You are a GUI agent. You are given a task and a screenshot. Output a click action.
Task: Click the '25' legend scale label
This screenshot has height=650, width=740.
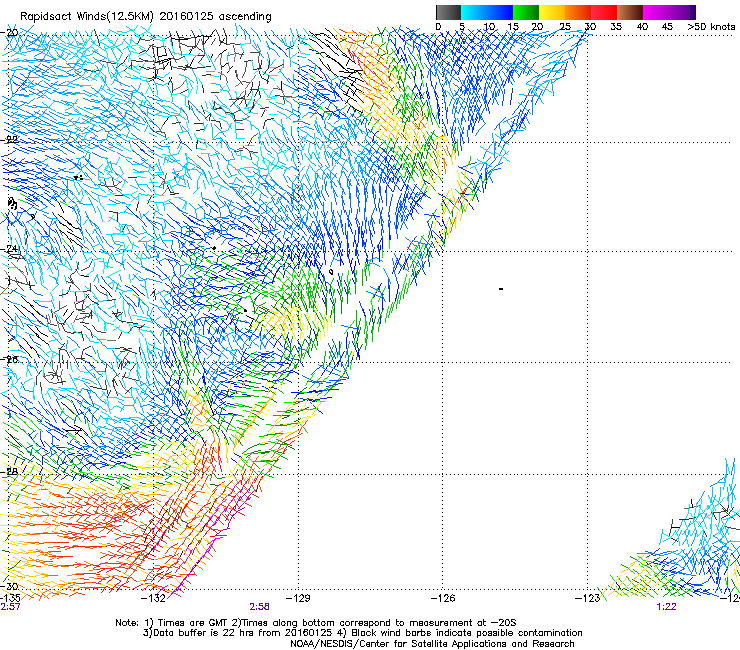pos(565,27)
